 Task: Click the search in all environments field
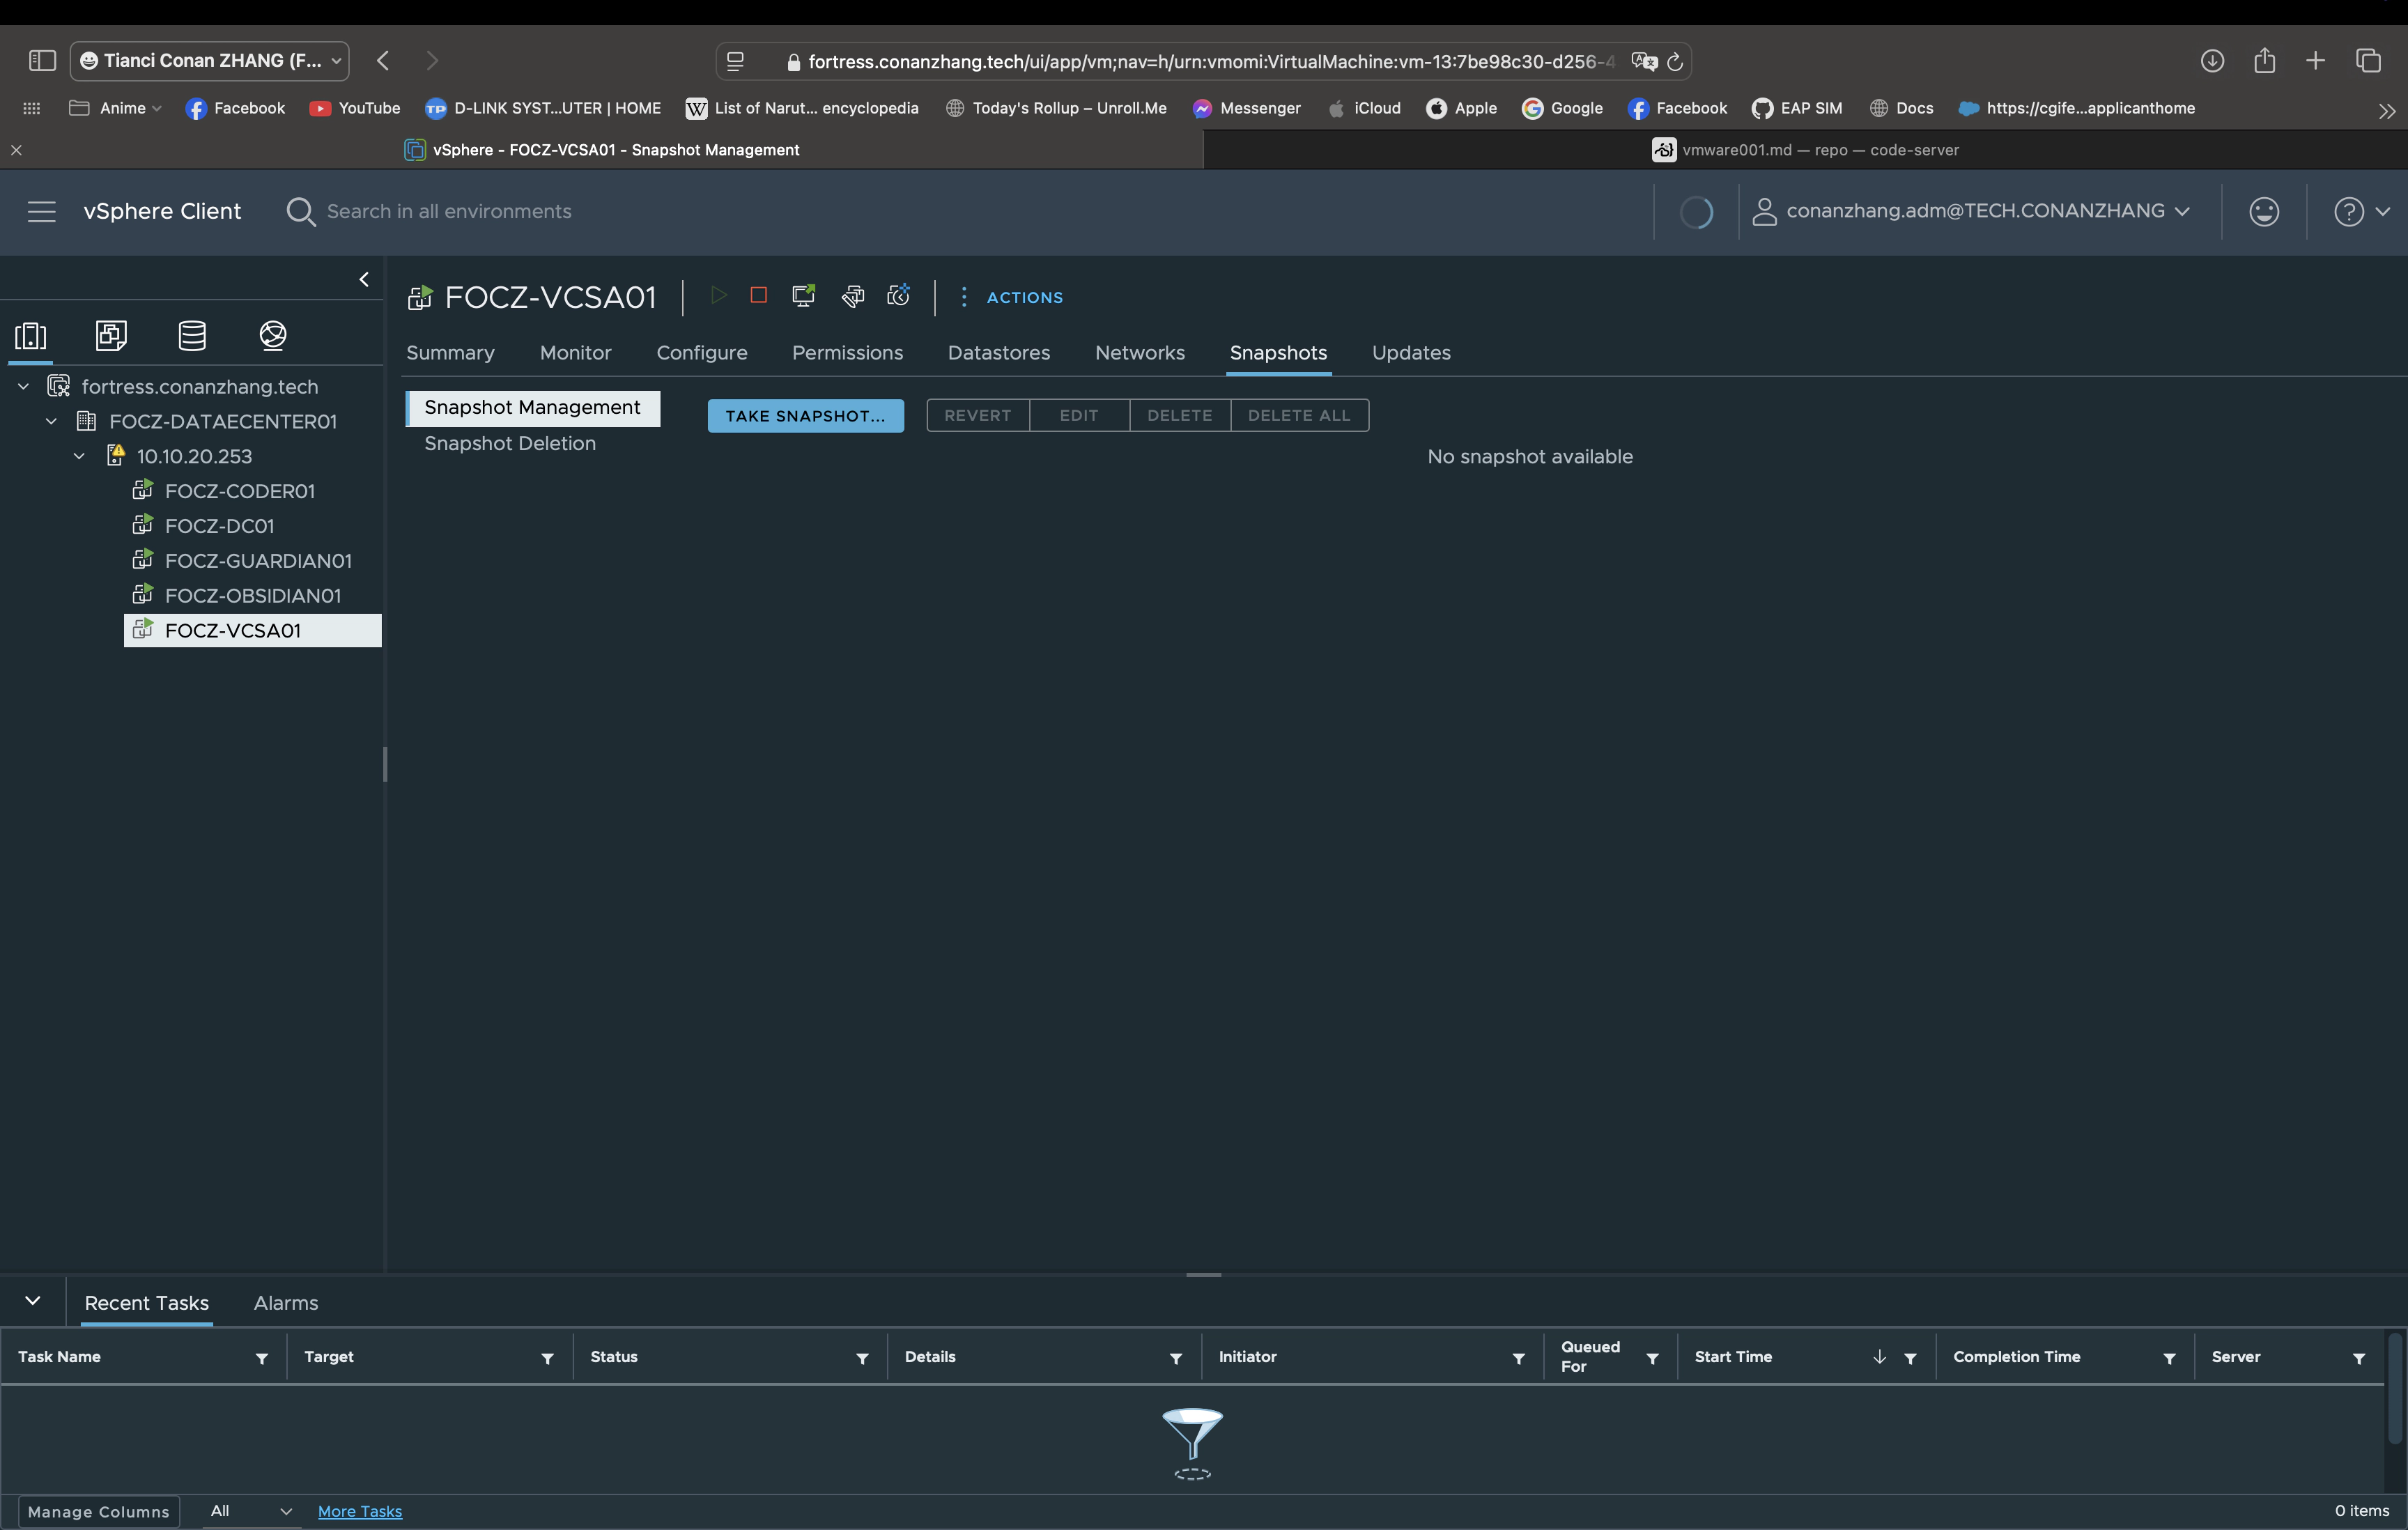coord(449,212)
